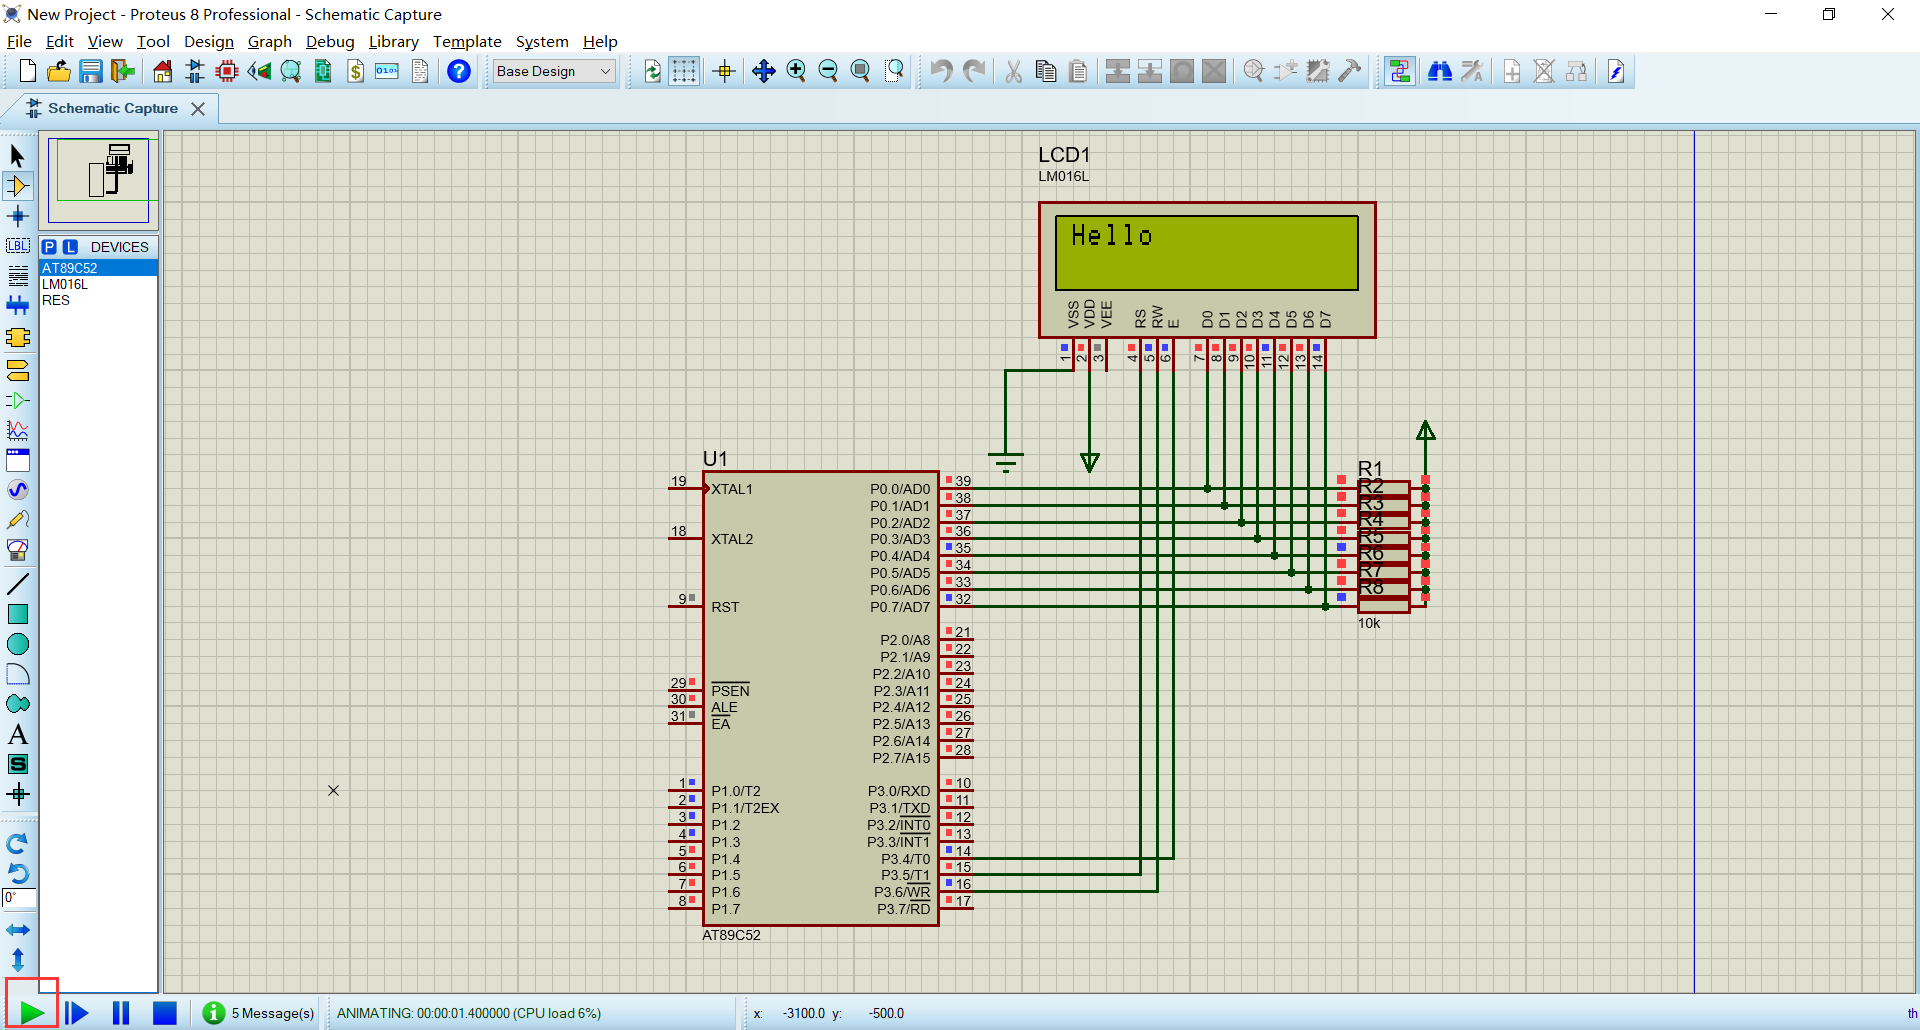This screenshot has width=1920, height=1030.
Task: Click rotation angle input field
Action: (x=19, y=898)
